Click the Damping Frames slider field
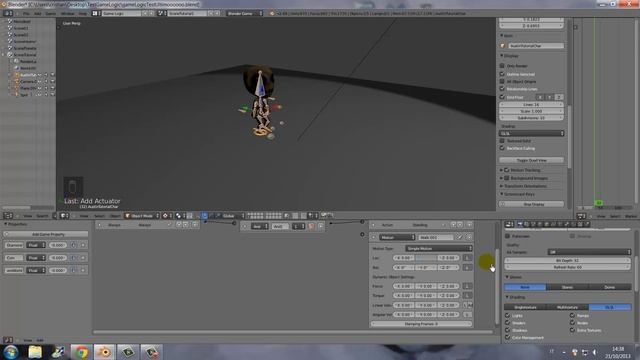 421,324
